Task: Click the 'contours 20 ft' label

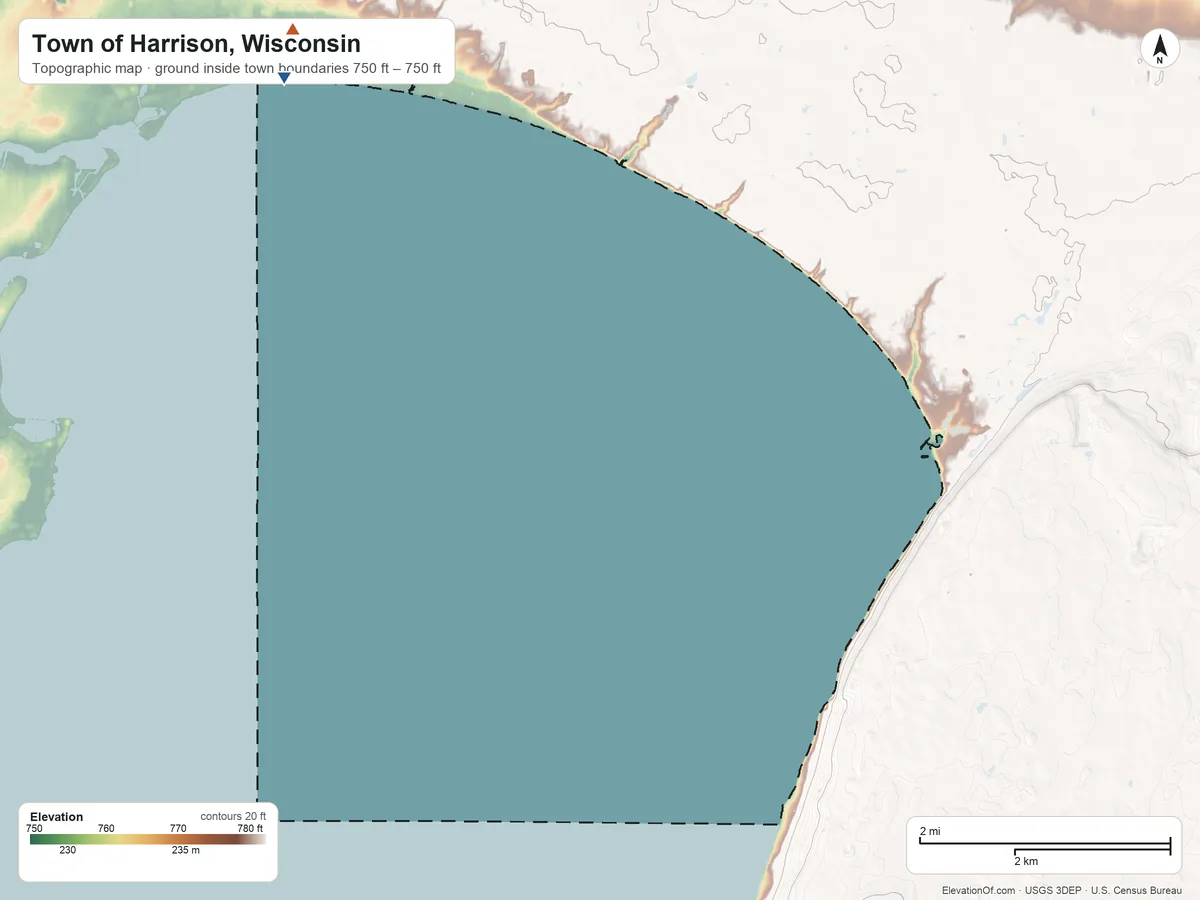Action: click(x=232, y=817)
